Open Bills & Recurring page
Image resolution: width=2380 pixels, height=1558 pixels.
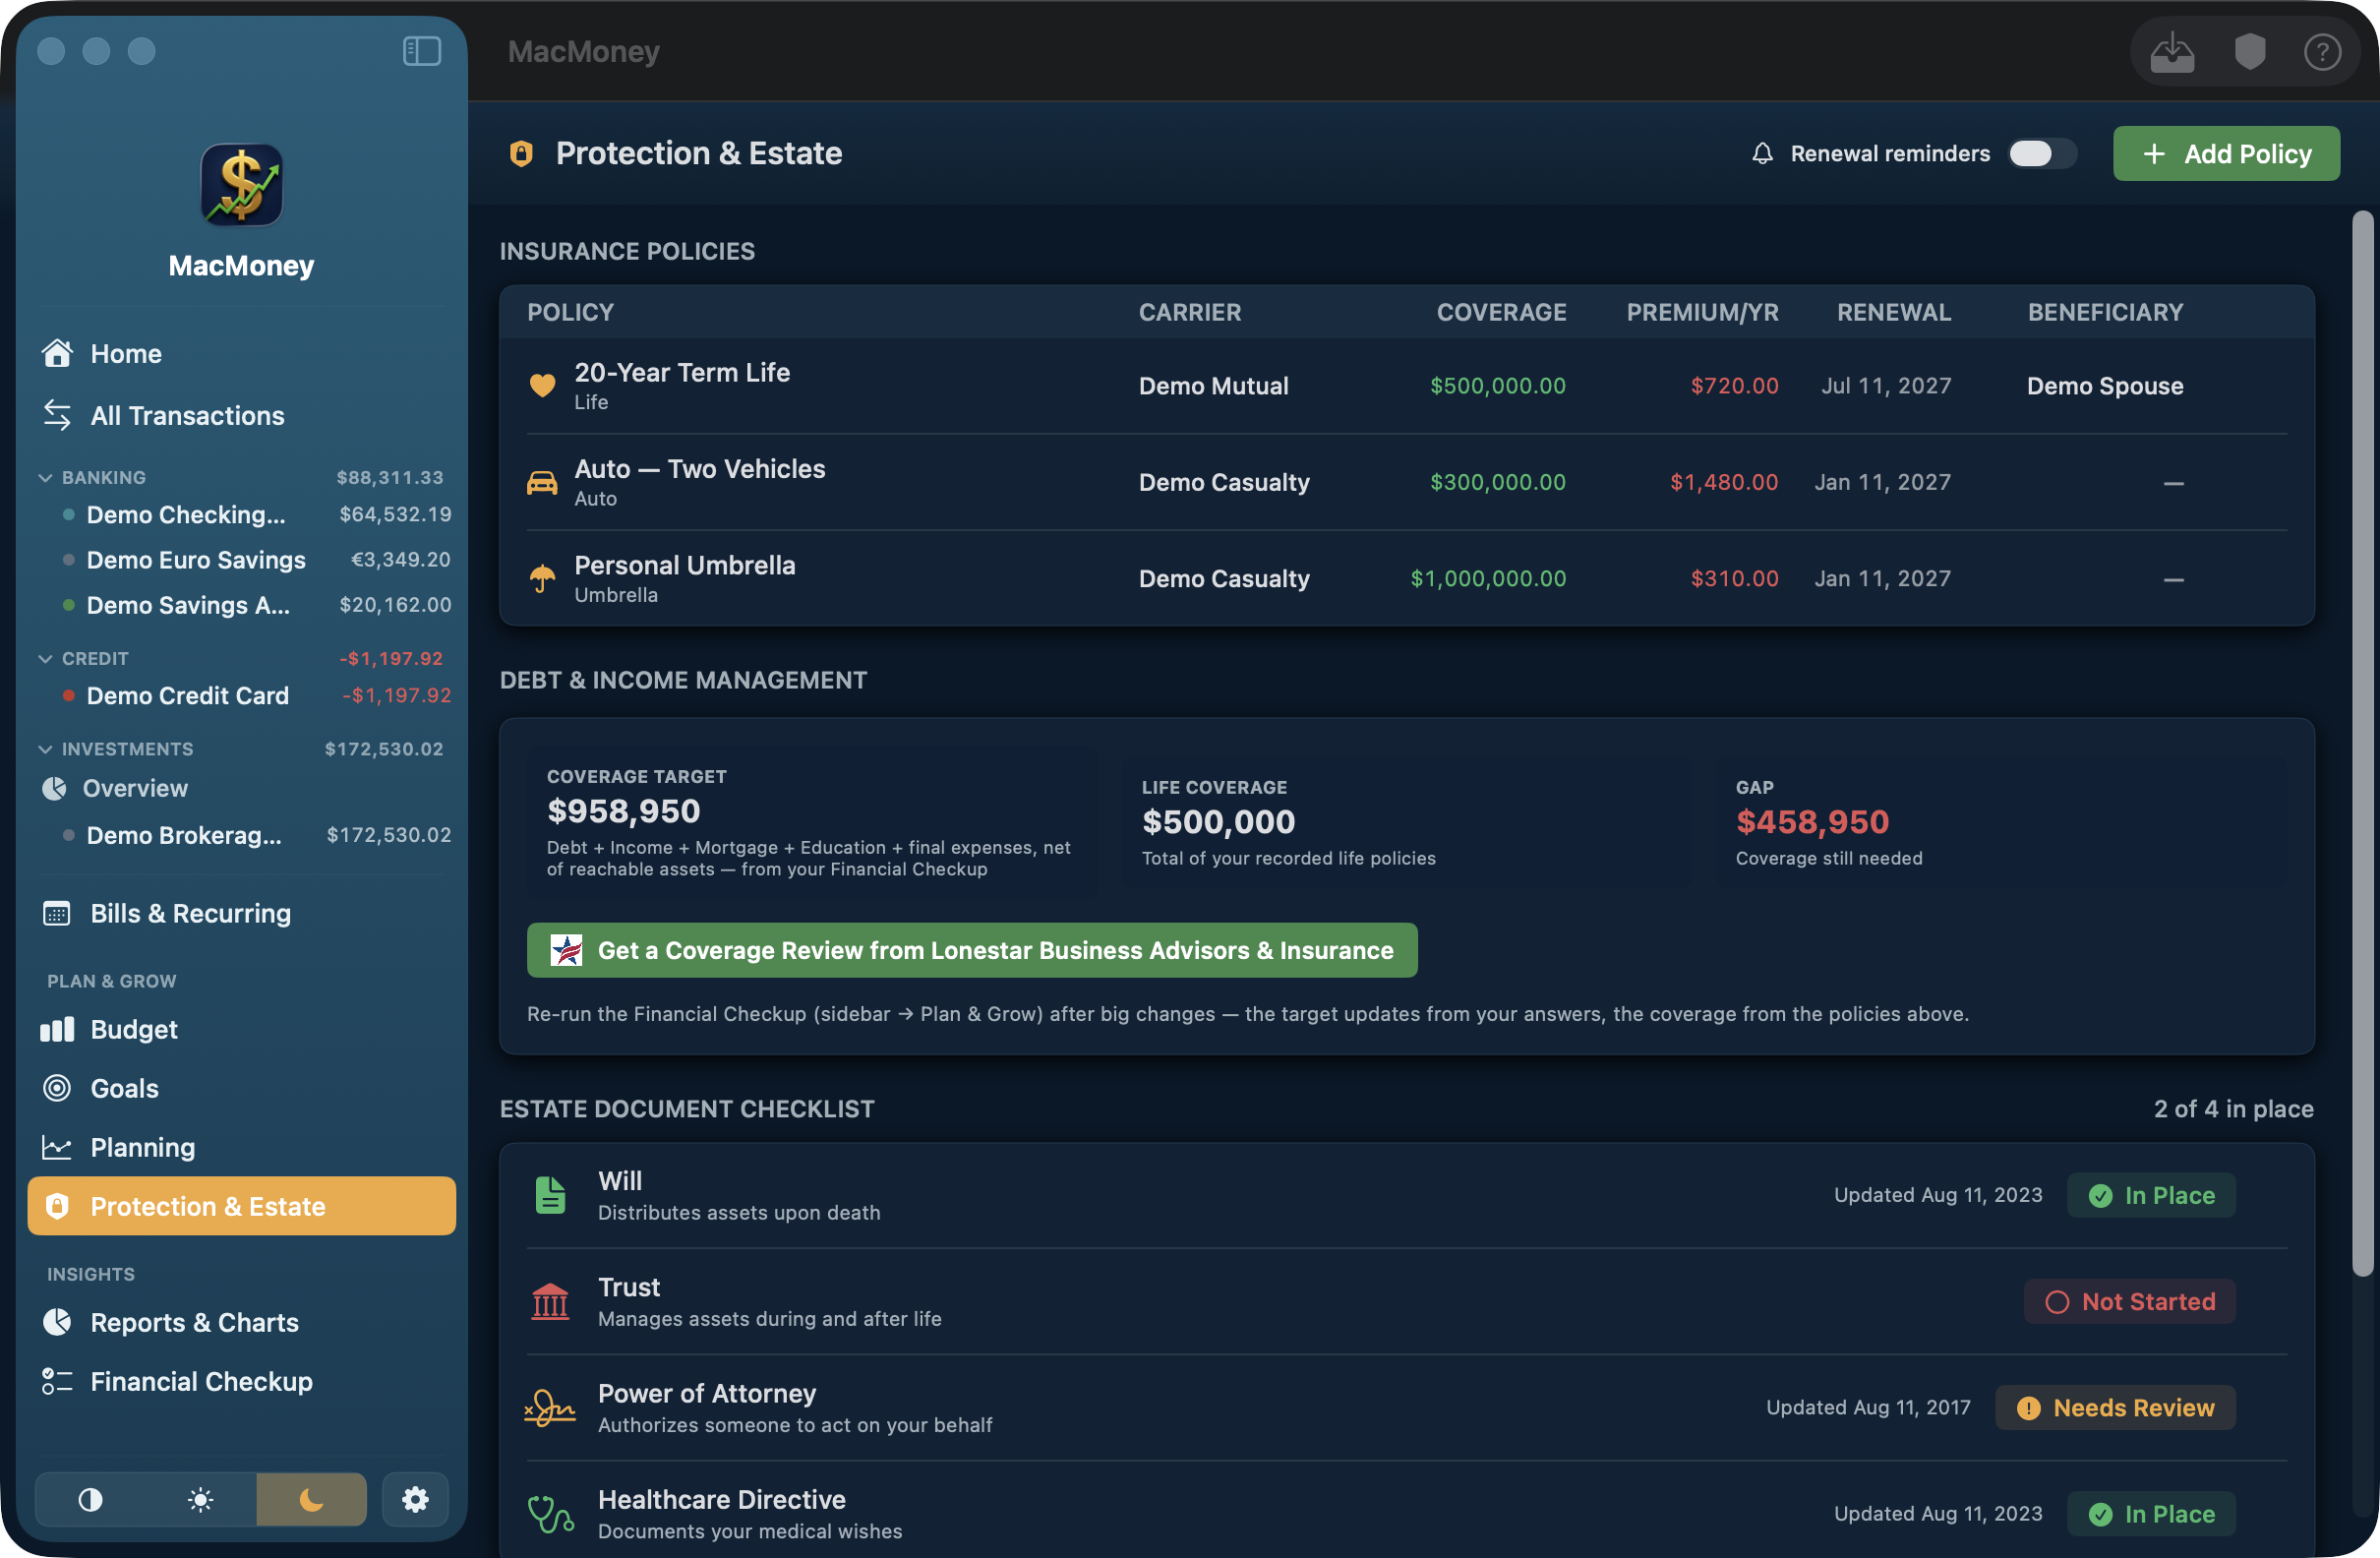241,913
